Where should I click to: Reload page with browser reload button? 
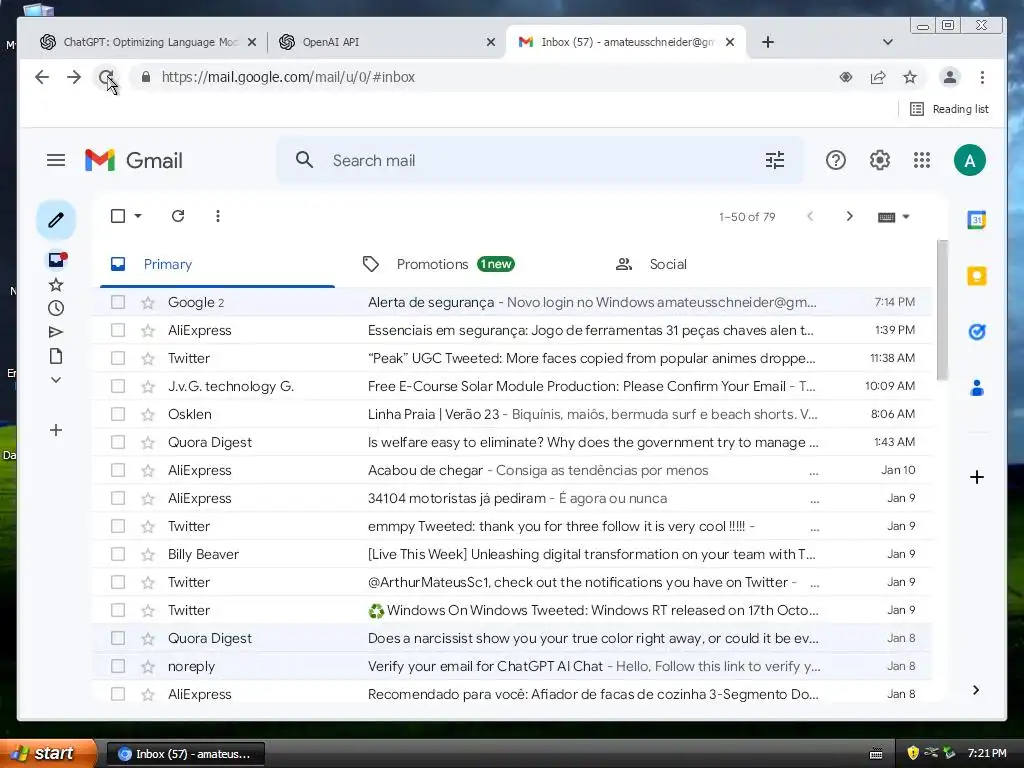106,77
